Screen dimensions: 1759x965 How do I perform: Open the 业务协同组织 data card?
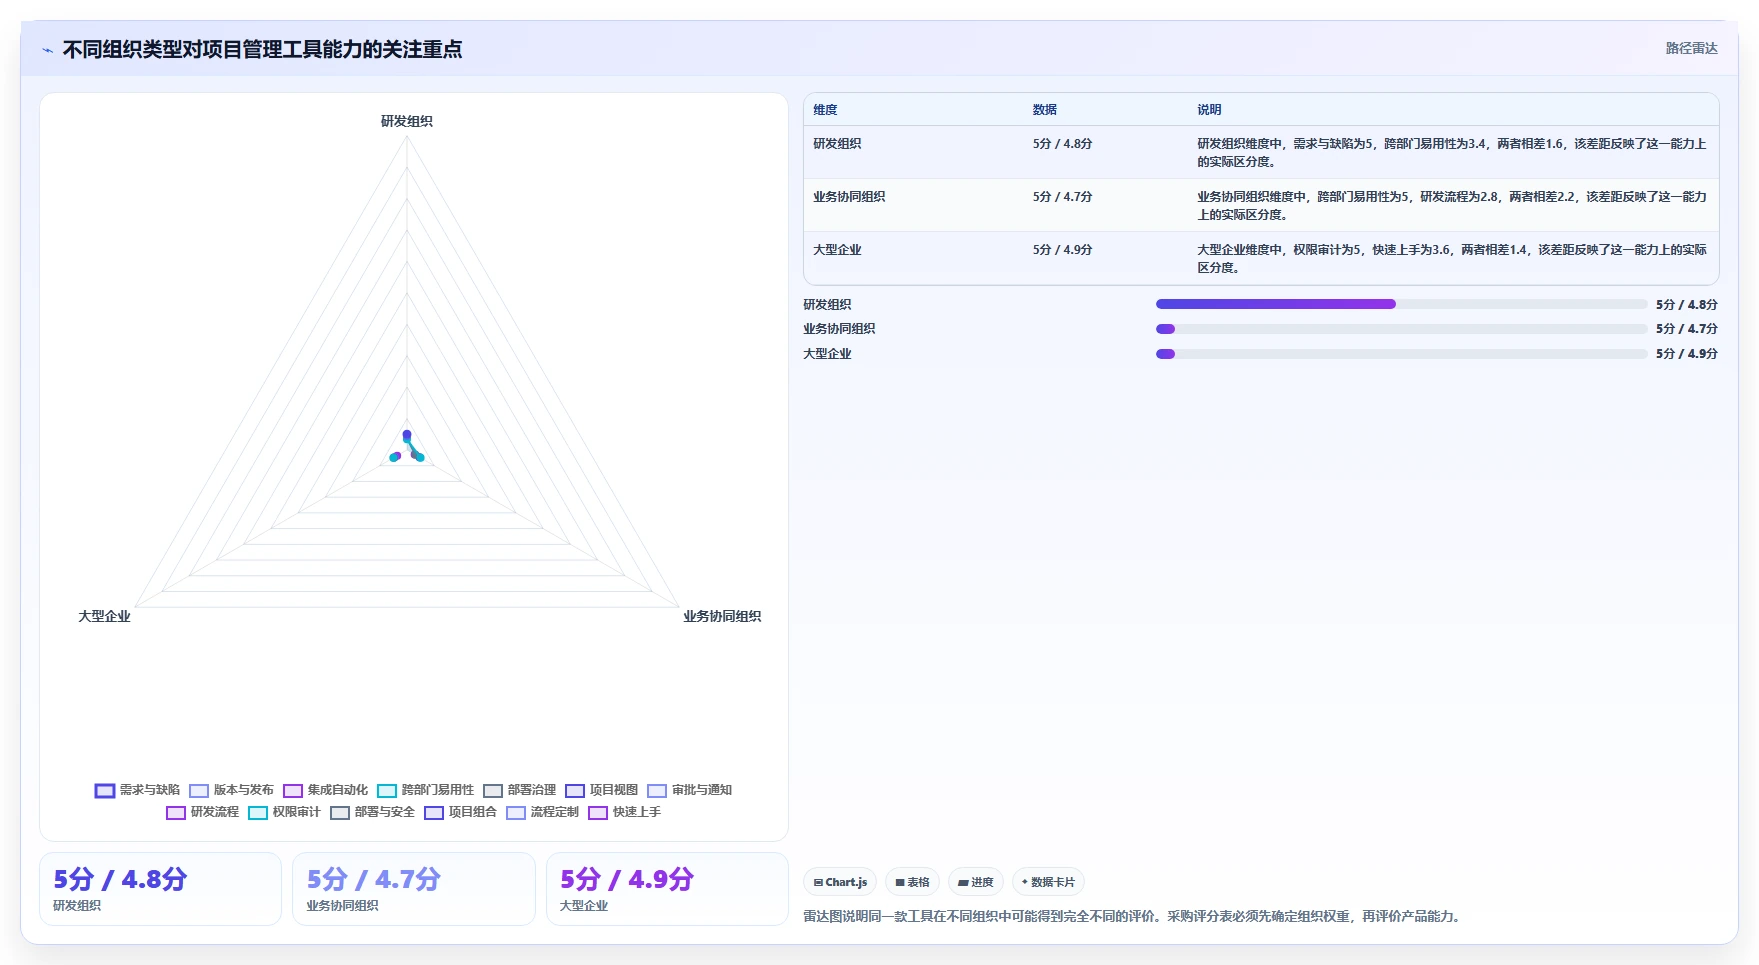click(414, 889)
